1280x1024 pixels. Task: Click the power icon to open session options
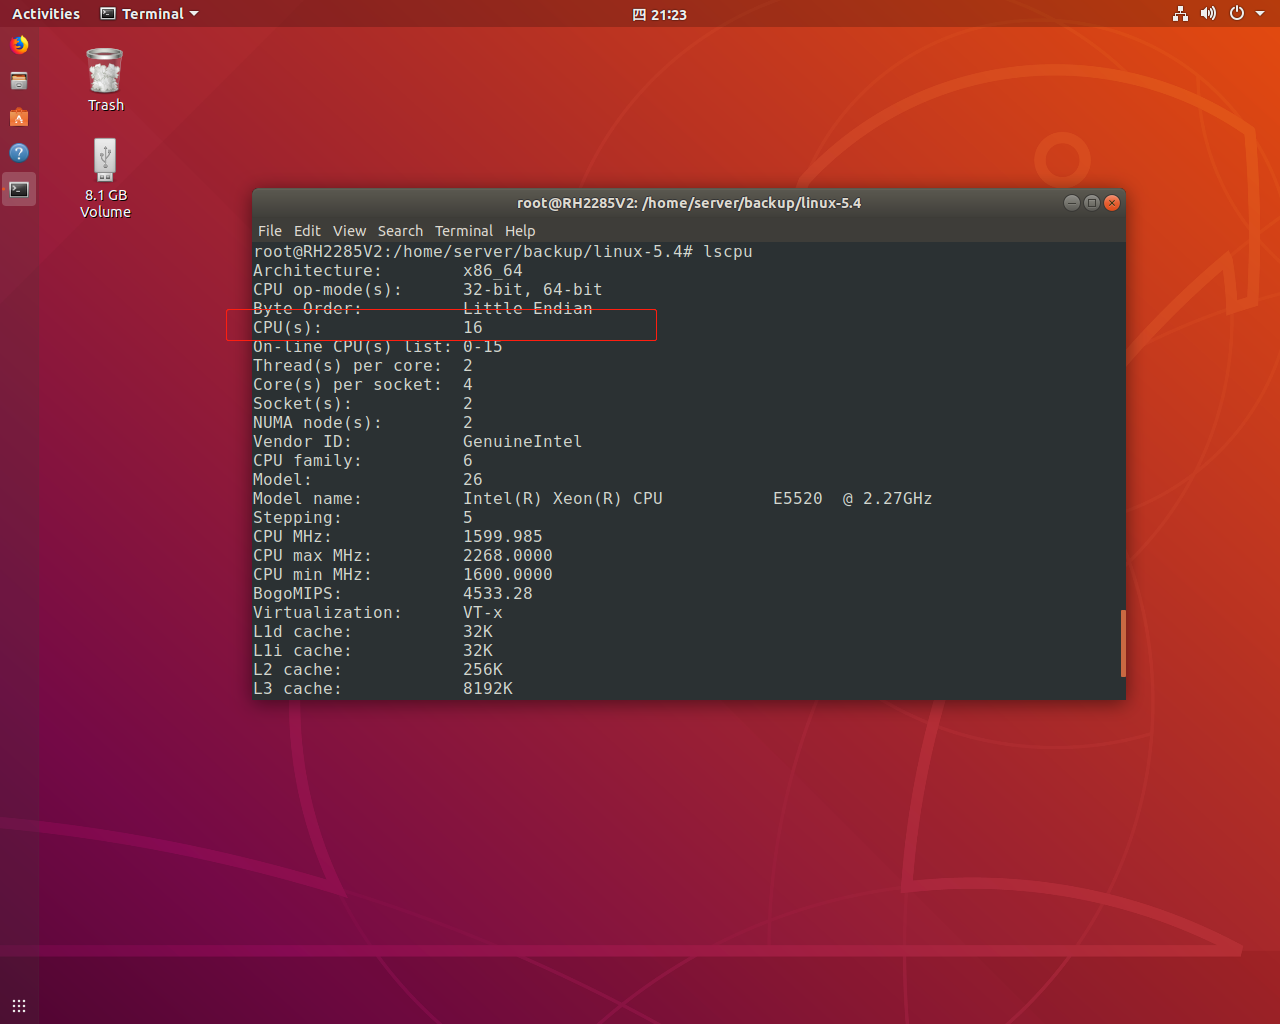pos(1236,13)
